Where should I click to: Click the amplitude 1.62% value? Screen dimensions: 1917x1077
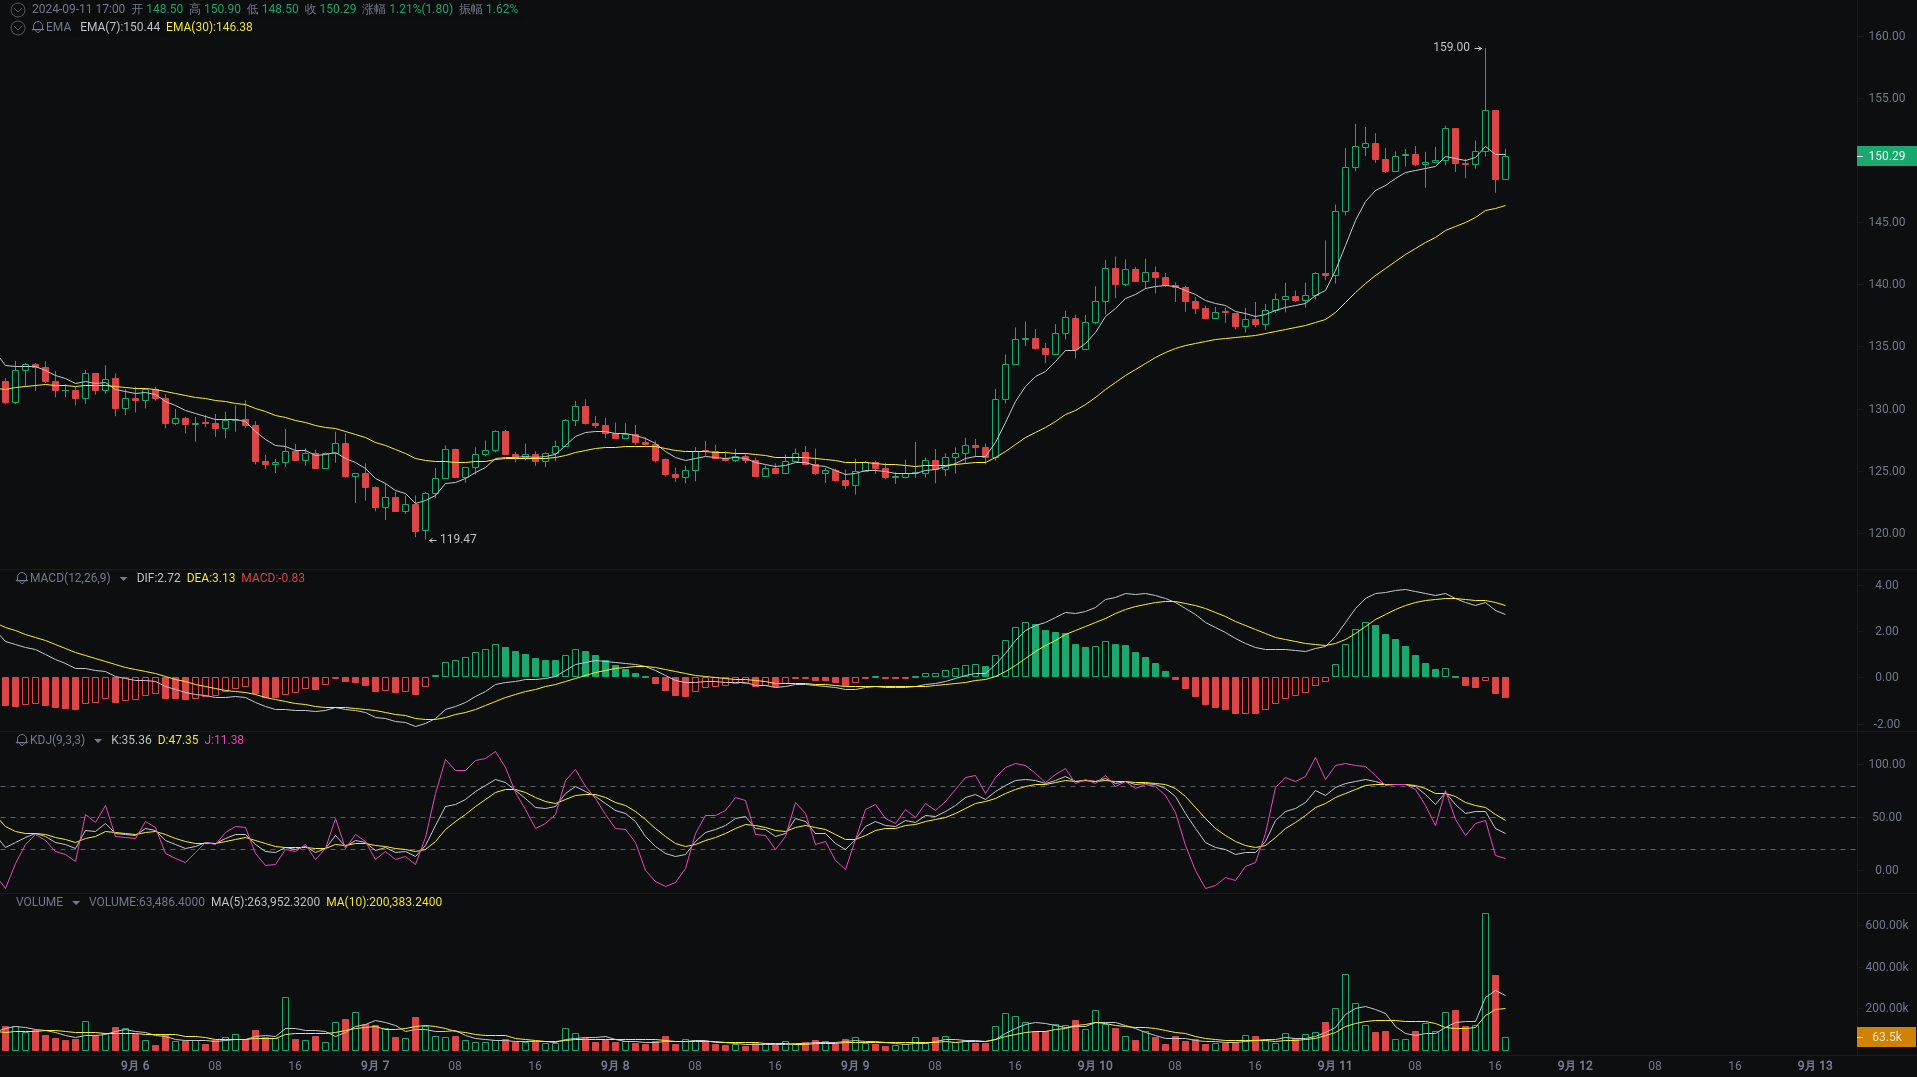502,9
